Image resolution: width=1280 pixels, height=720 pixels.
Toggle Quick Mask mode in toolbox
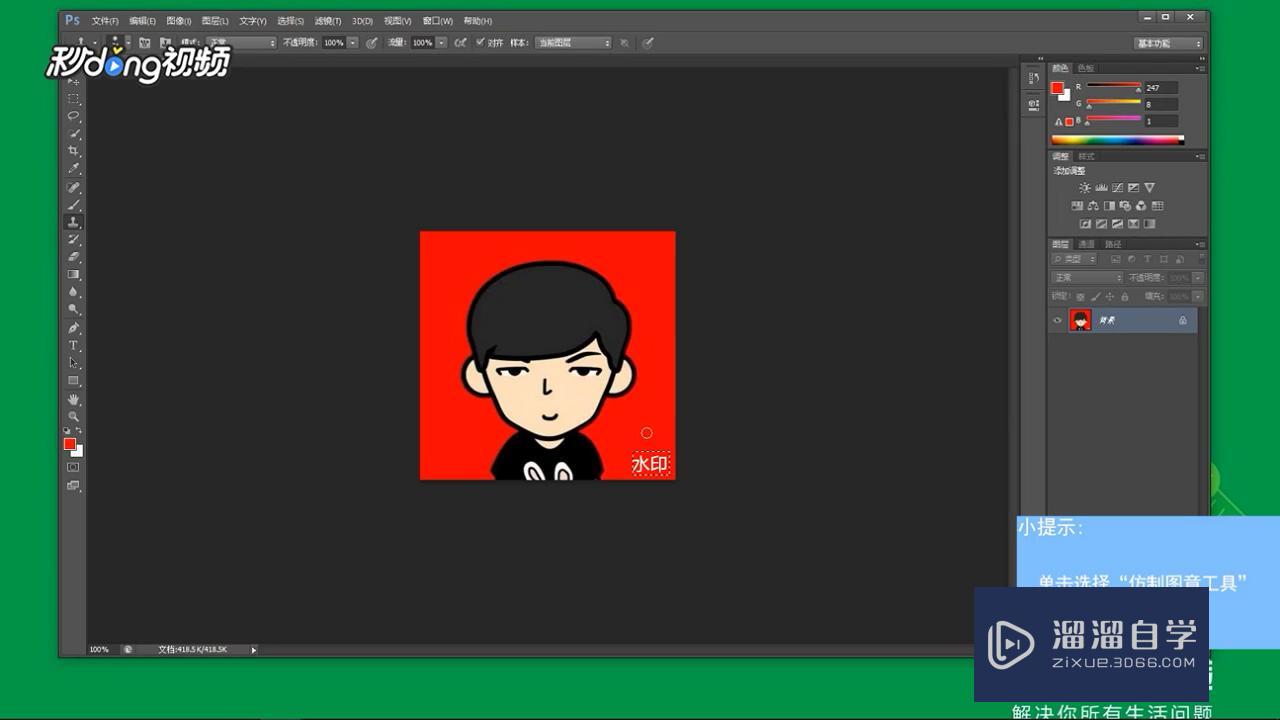pyautogui.click(x=73, y=467)
